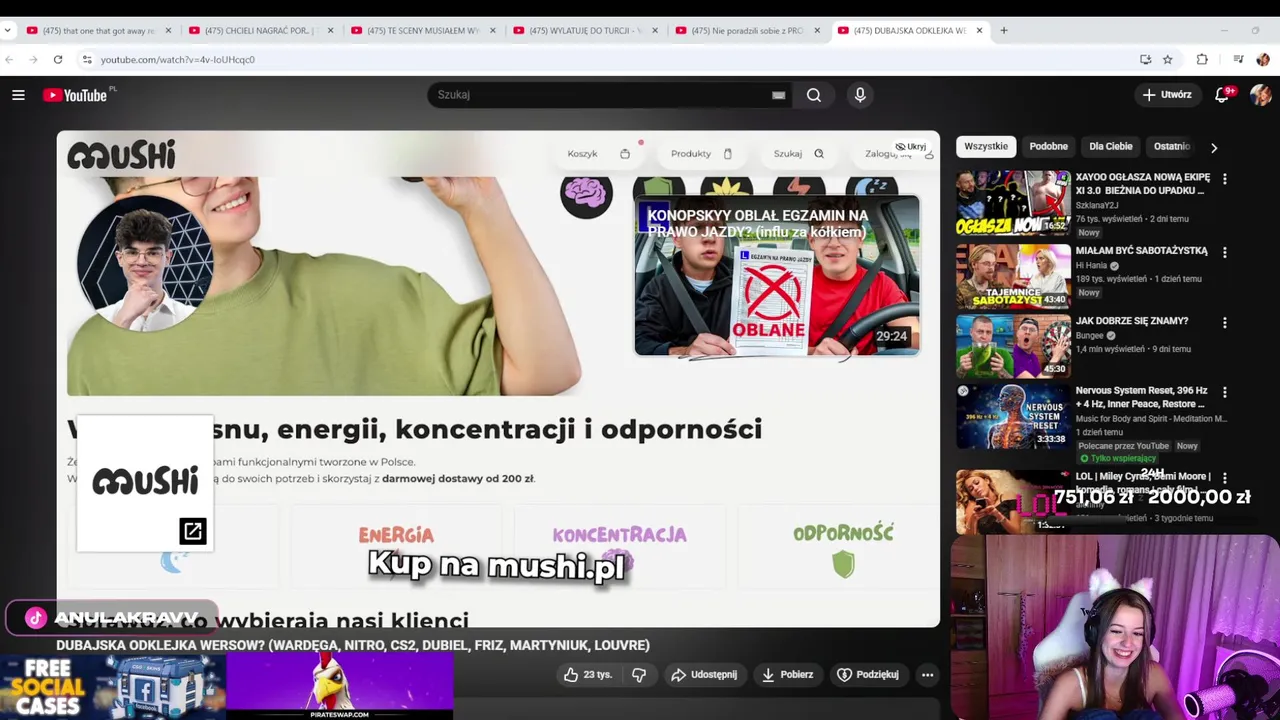Image resolution: width=1280 pixels, height=720 pixels.
Task: Go forward with browser forward arrow
Action: [x=33, y=59]
